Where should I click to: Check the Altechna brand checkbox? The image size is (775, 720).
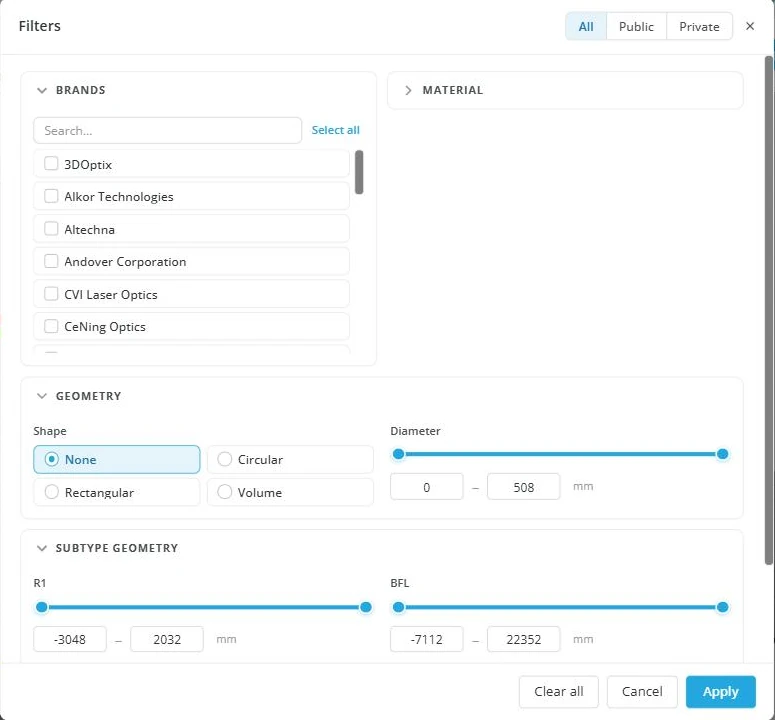pos(51,229)
